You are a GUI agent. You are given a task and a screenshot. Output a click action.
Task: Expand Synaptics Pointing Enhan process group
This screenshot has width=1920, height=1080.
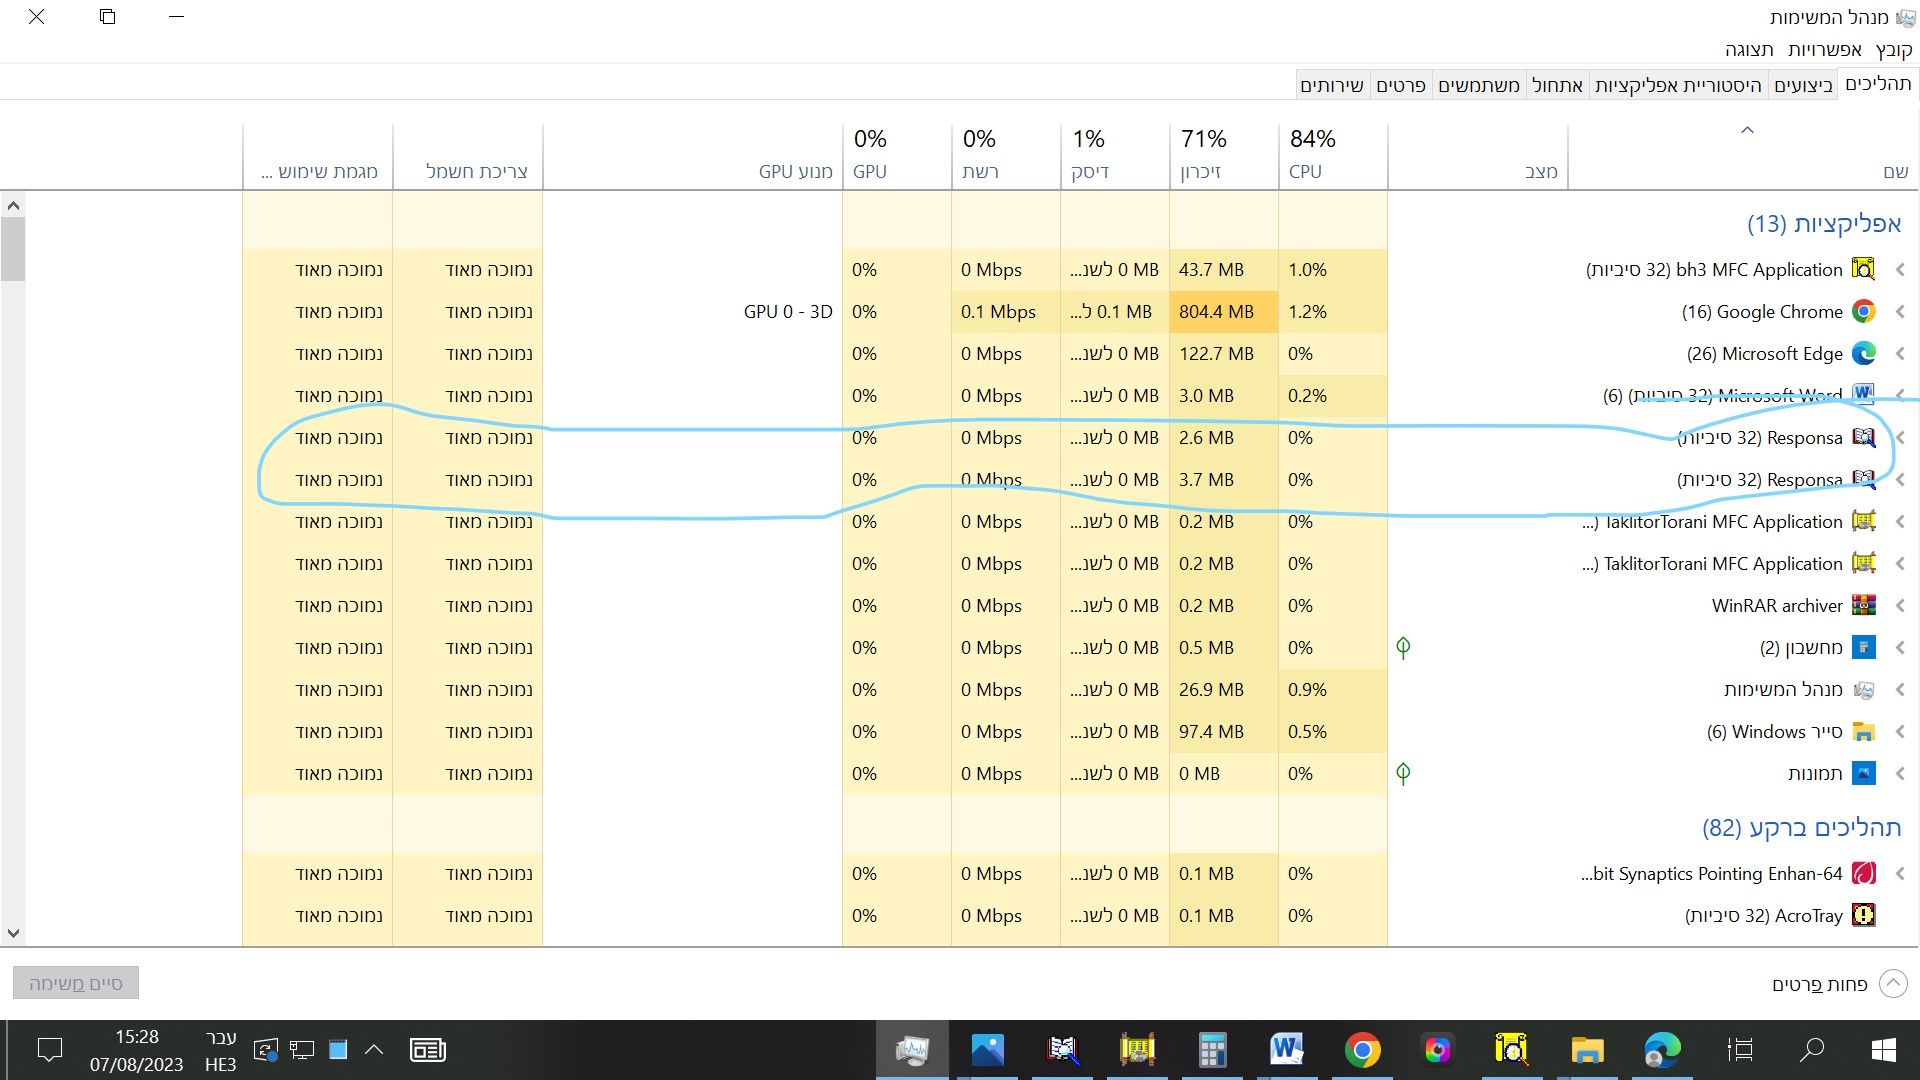click(1900, 873)
